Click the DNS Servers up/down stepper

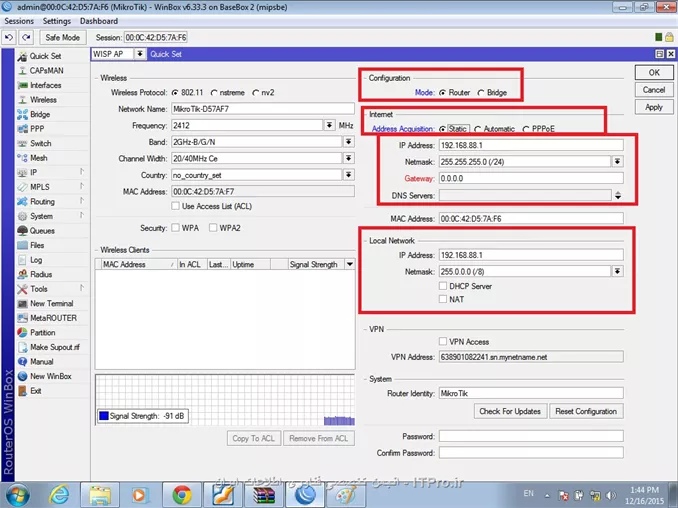(x=618, y=195)
